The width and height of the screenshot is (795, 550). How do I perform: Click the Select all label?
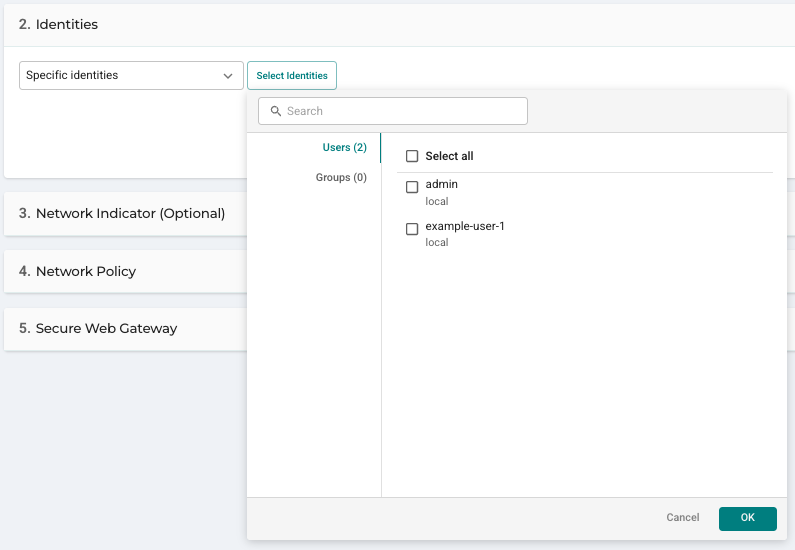pyautogui.click(x=449, y=156)
